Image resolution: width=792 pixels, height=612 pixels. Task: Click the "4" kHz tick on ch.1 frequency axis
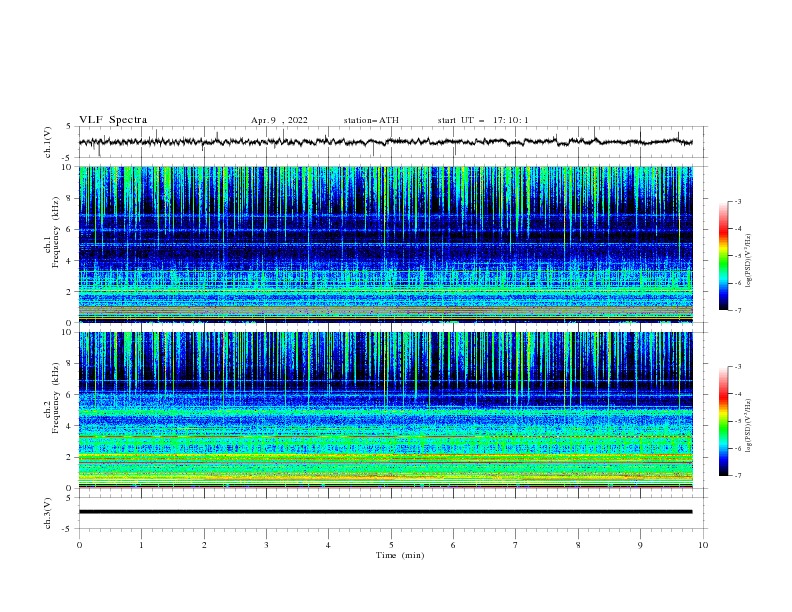(x=70, y=261)
